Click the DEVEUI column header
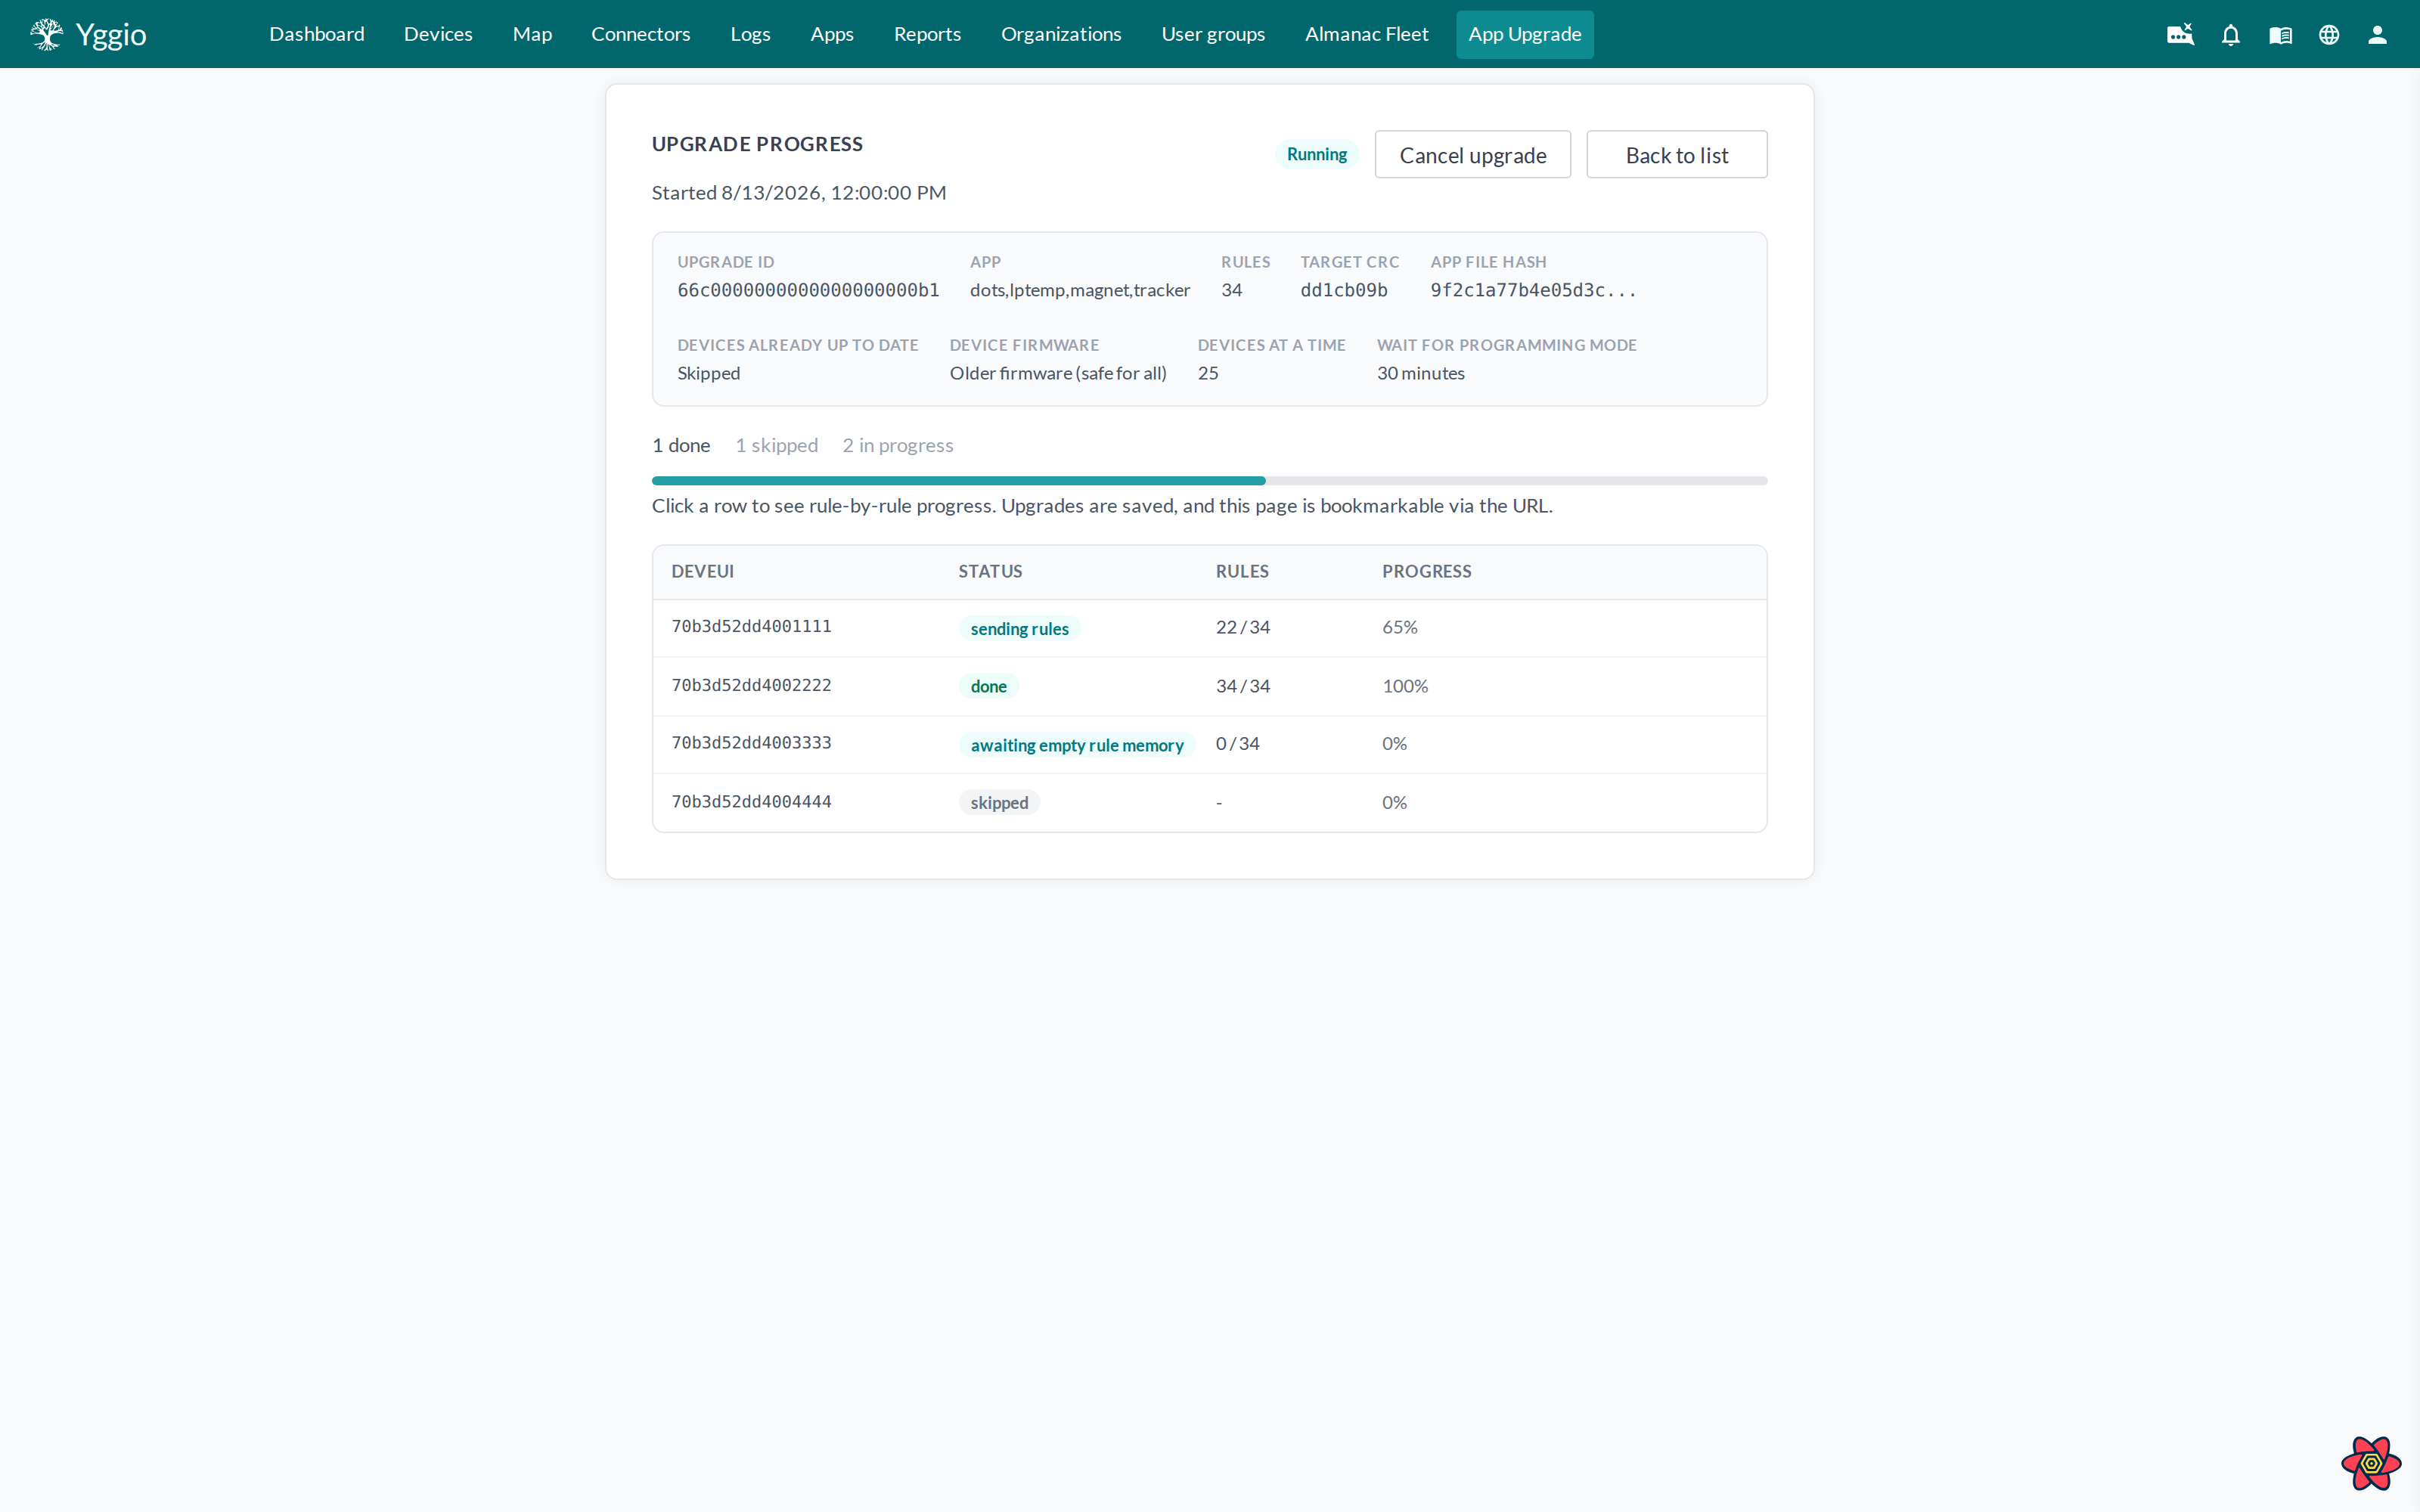The height and width of the screenshot is (1512, 2420). point(702,571)
